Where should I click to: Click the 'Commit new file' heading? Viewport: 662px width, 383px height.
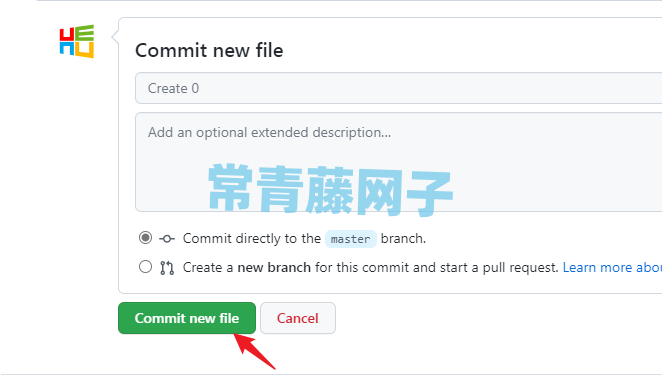pyautogui.click(x=209, y=50)
